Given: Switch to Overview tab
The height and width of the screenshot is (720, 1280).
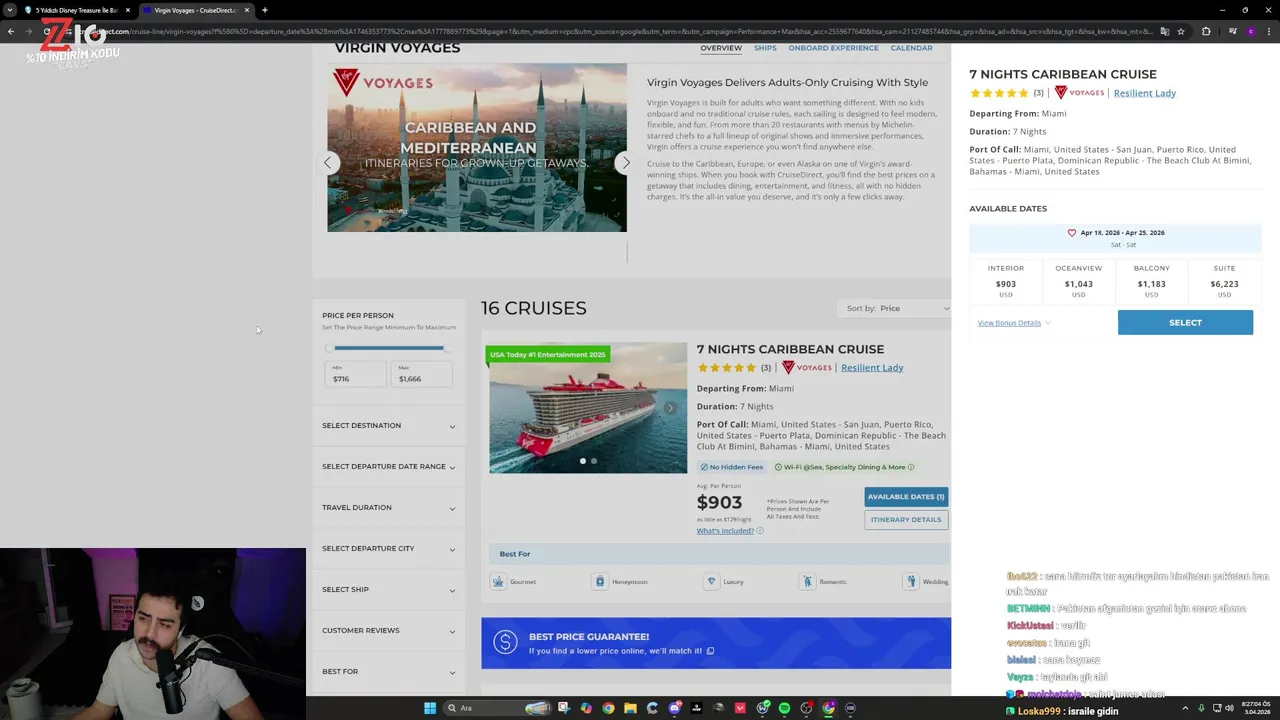Looking at the screenshot, I should (721, 48).
